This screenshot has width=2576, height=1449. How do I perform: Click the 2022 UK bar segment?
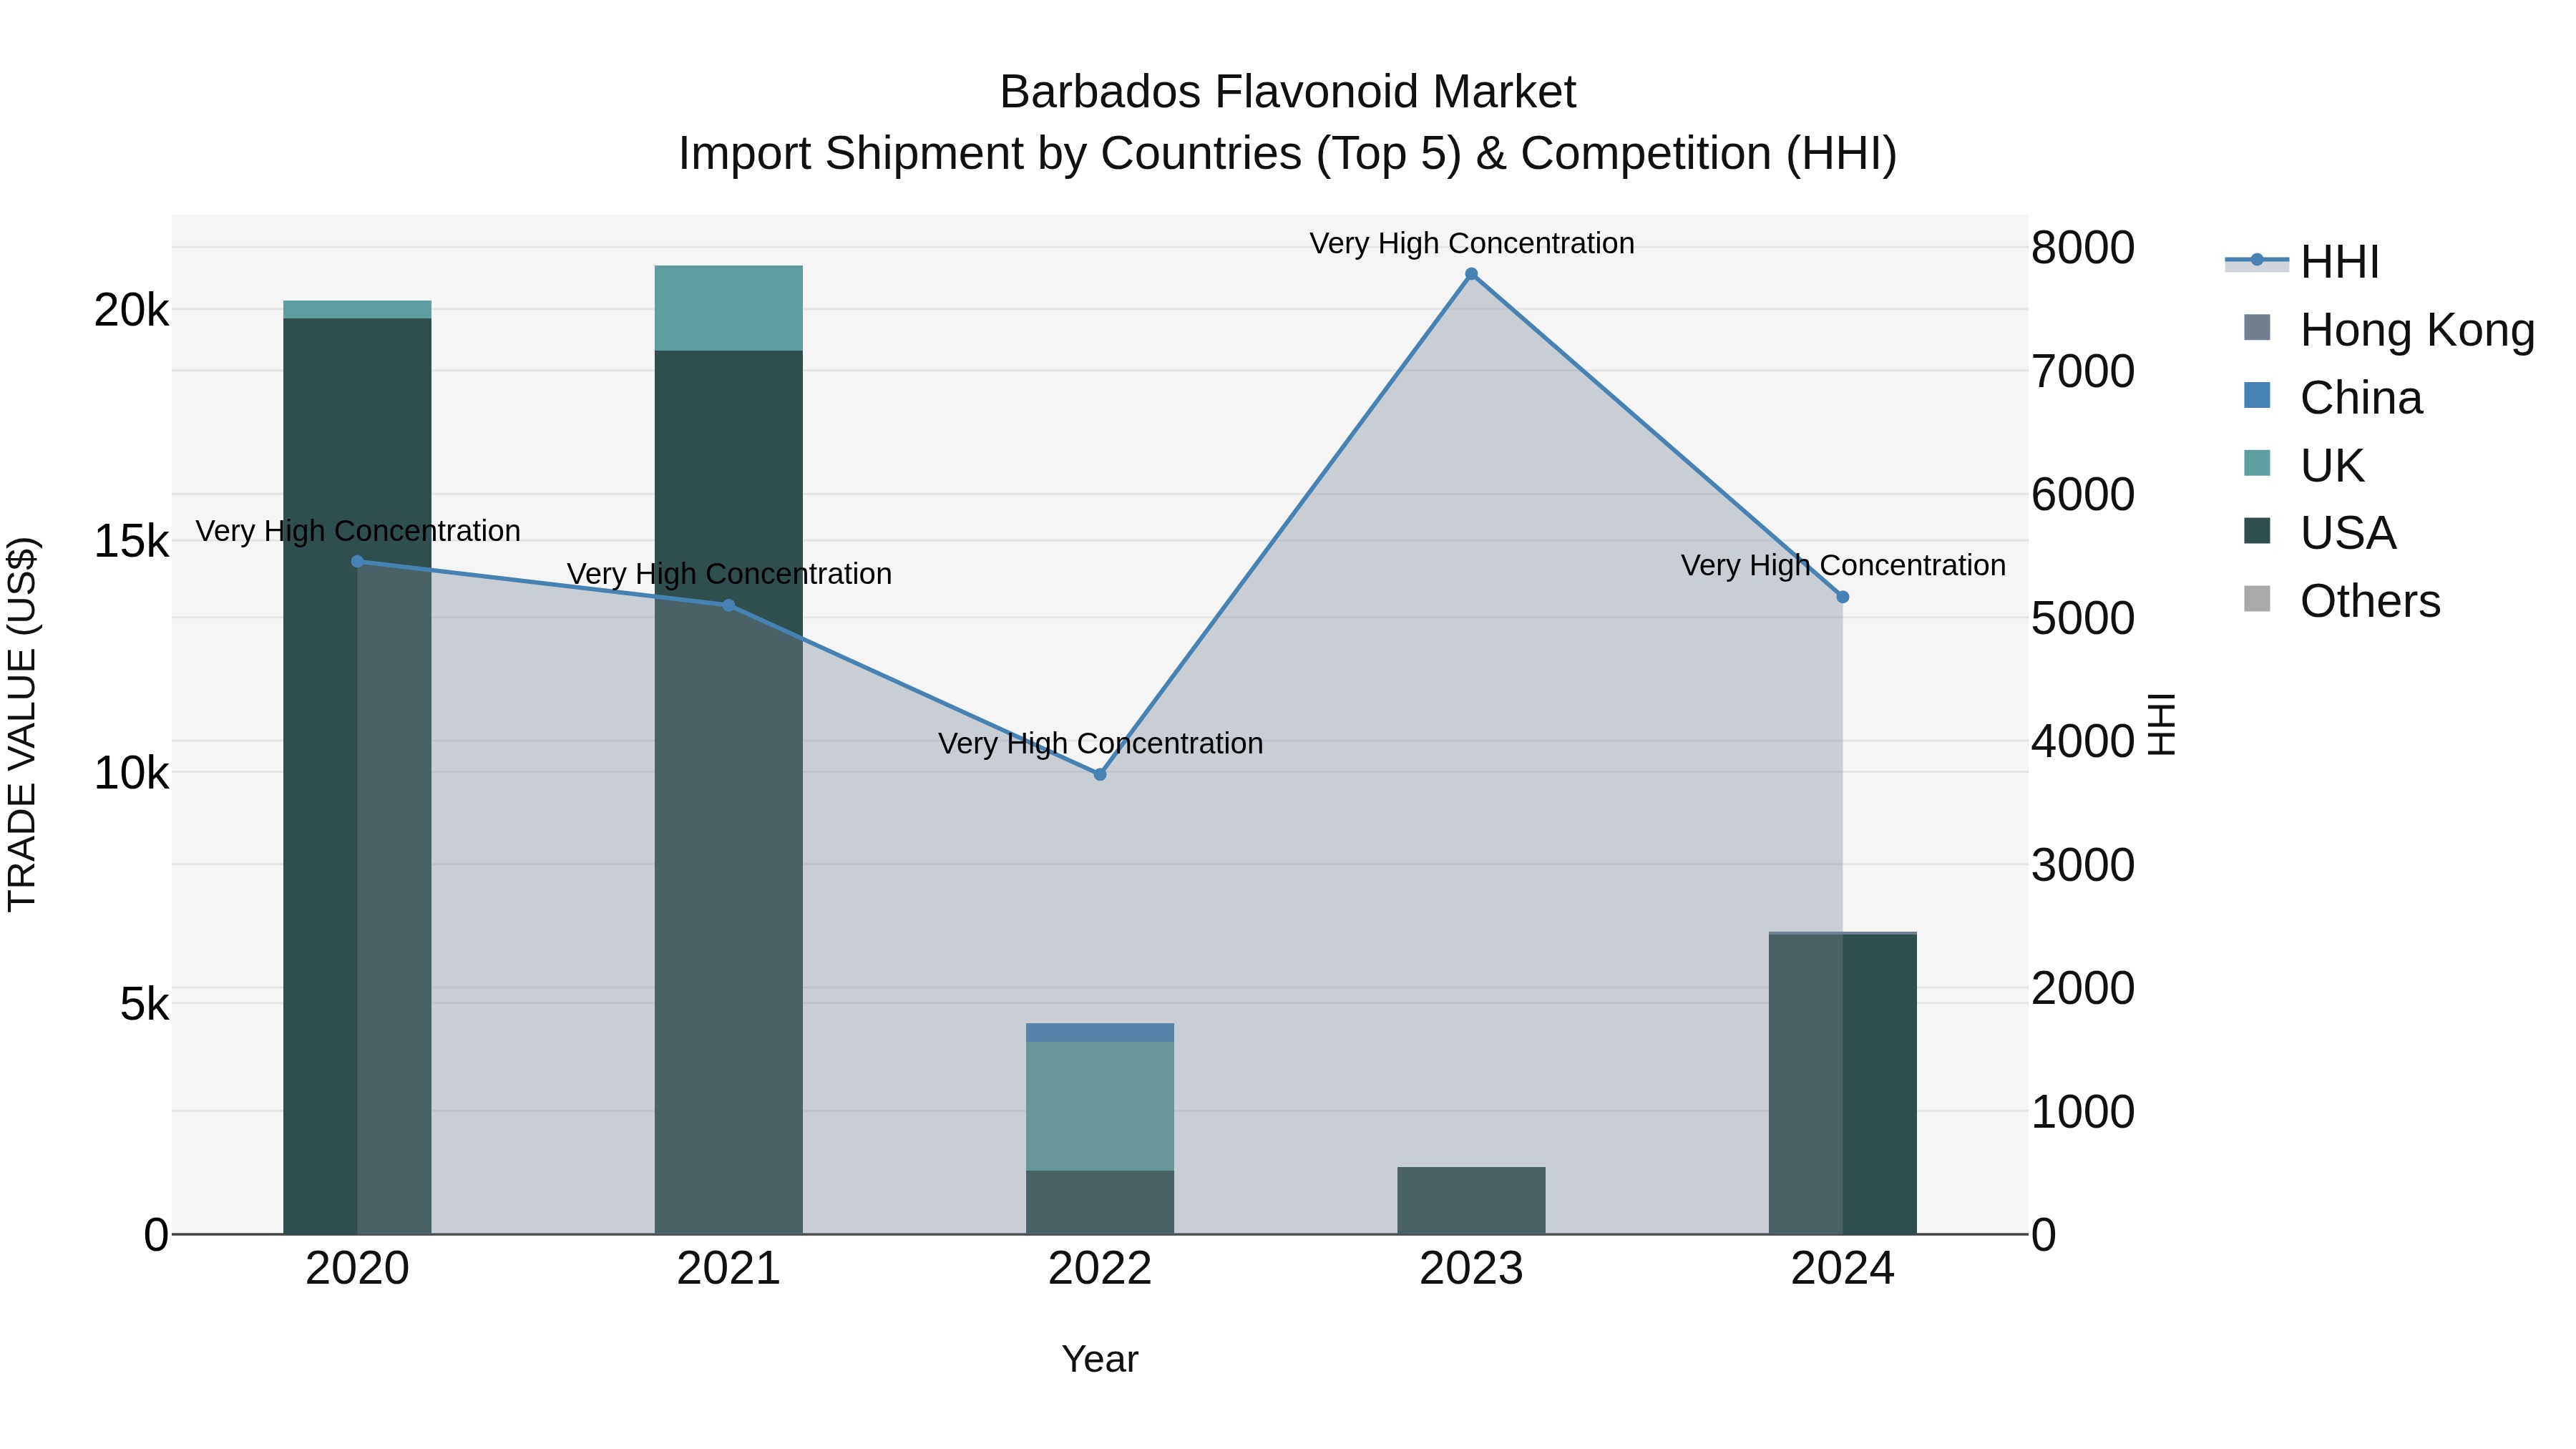point(1100,1106)
